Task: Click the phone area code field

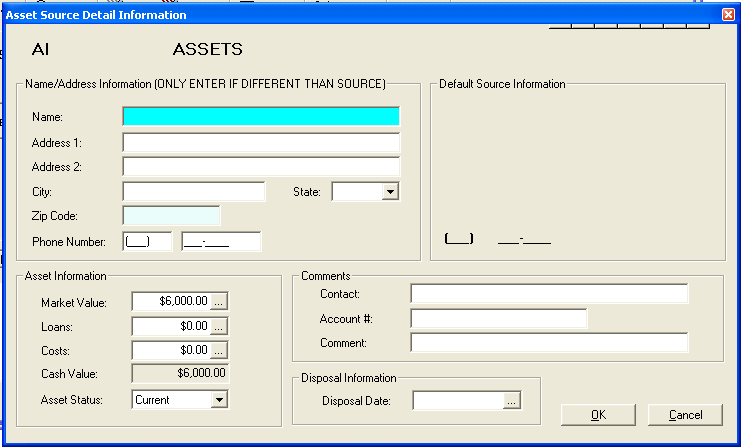Action: click(x=147, y=241)
